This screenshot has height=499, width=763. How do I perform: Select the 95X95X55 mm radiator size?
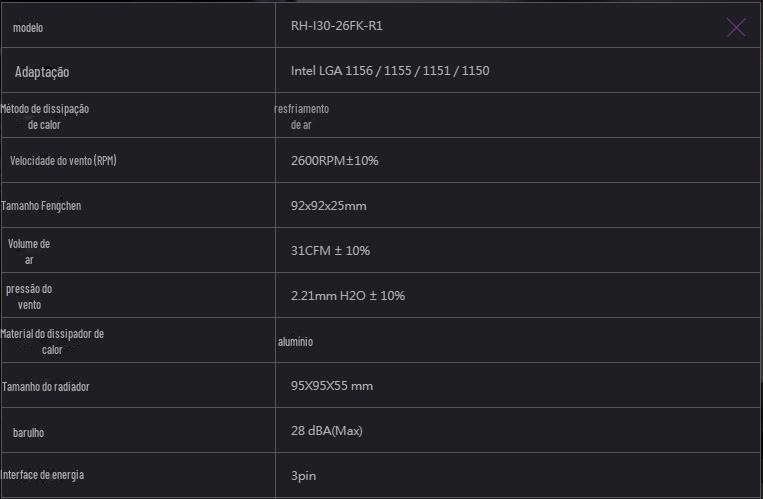[331, 386]
